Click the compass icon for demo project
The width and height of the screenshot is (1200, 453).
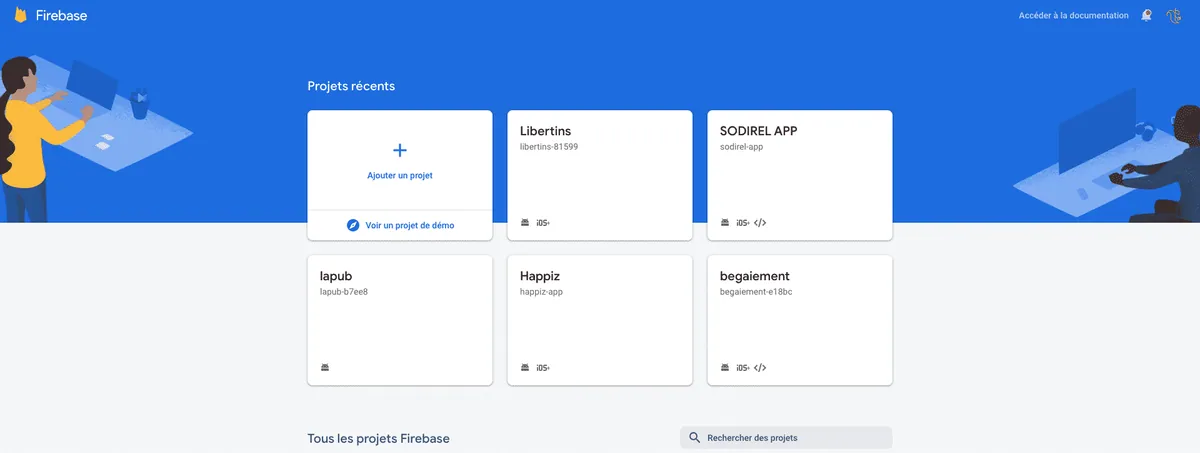[353, 225]
